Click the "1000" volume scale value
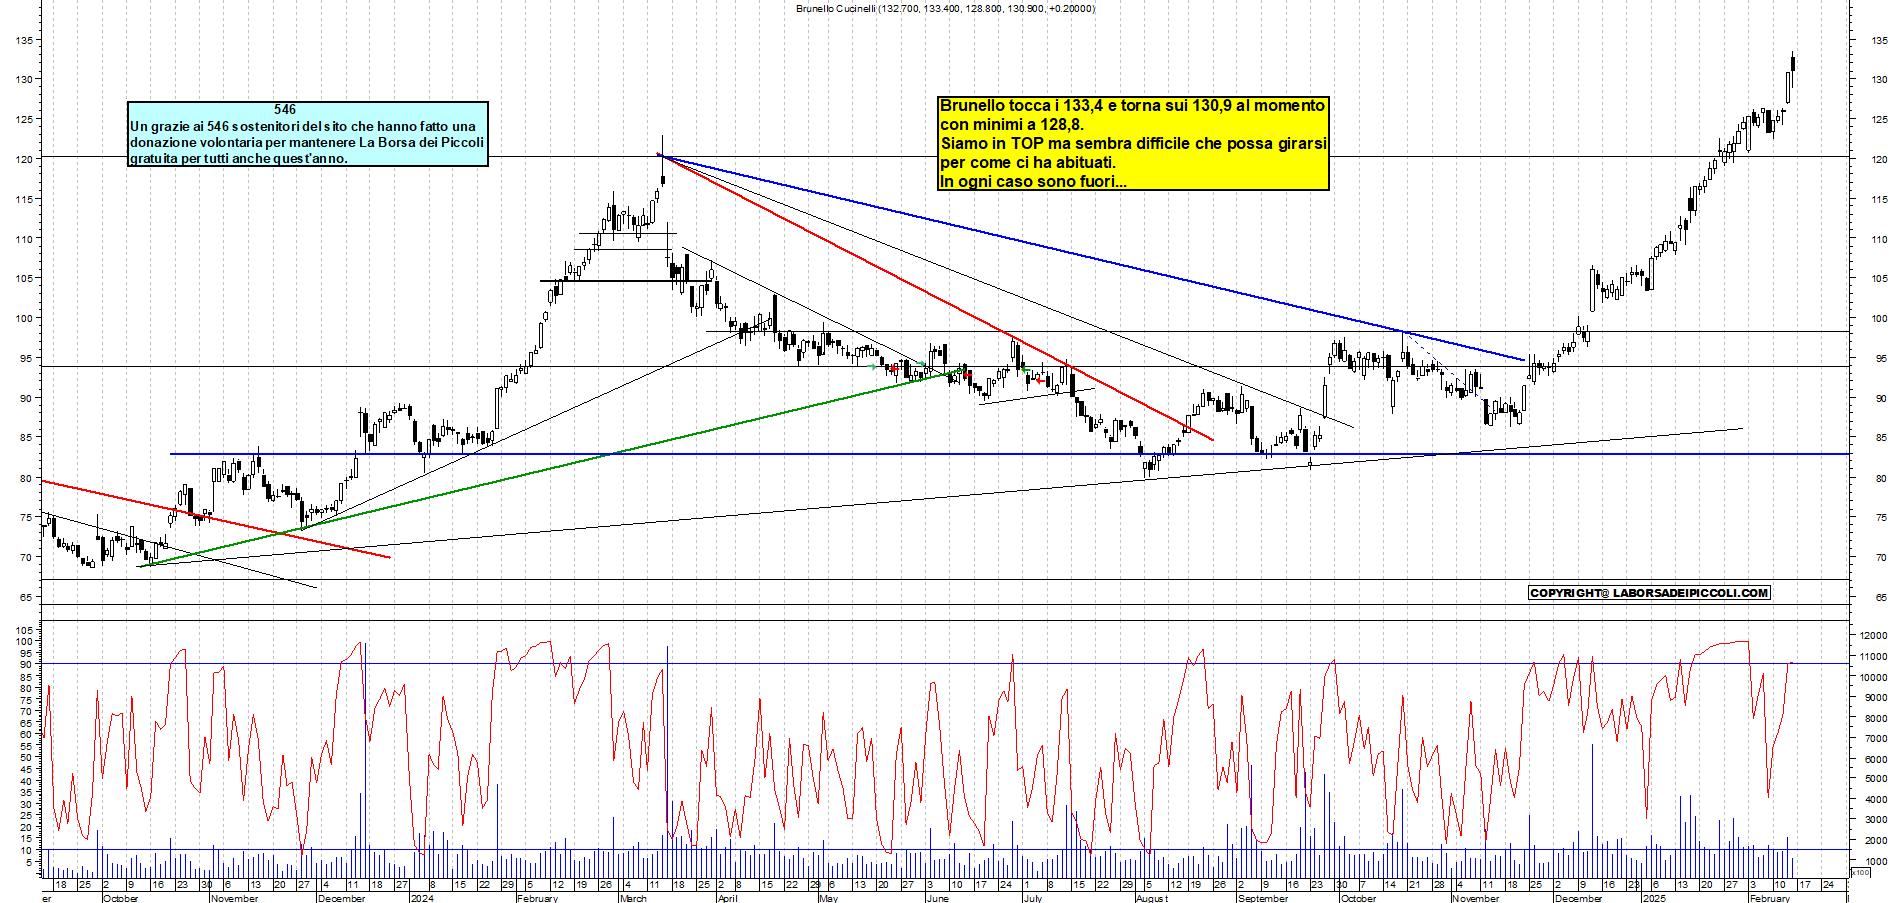 [x=1876, y=861]
